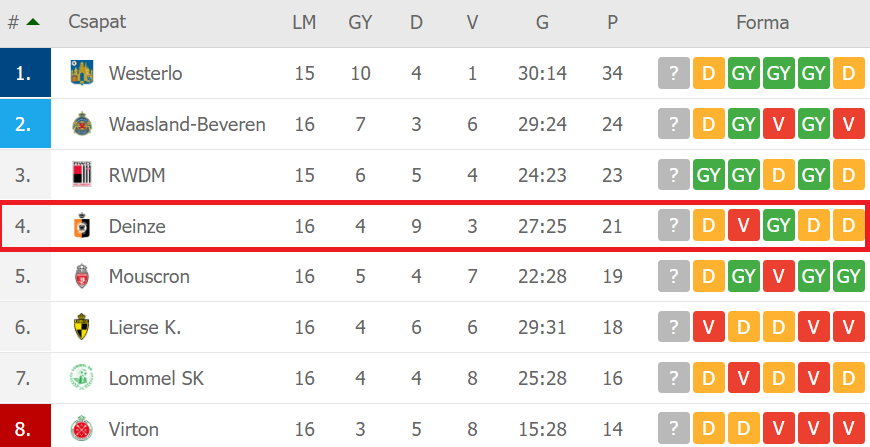Click the dark blue rank 1. position badge
The width and height of the screenshot is (870, 447).
26,73
